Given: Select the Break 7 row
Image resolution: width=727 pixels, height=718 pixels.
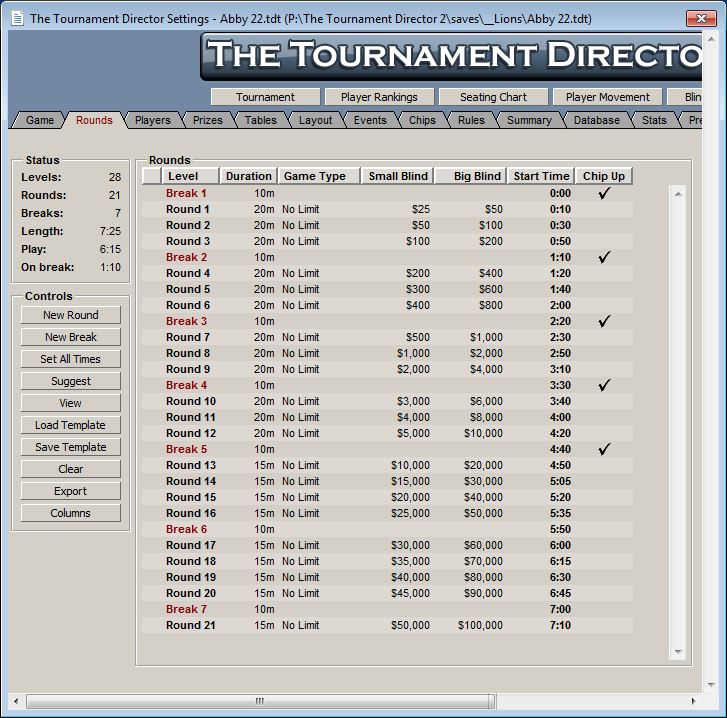Looking at the screenshot, I should pos(387,609).
